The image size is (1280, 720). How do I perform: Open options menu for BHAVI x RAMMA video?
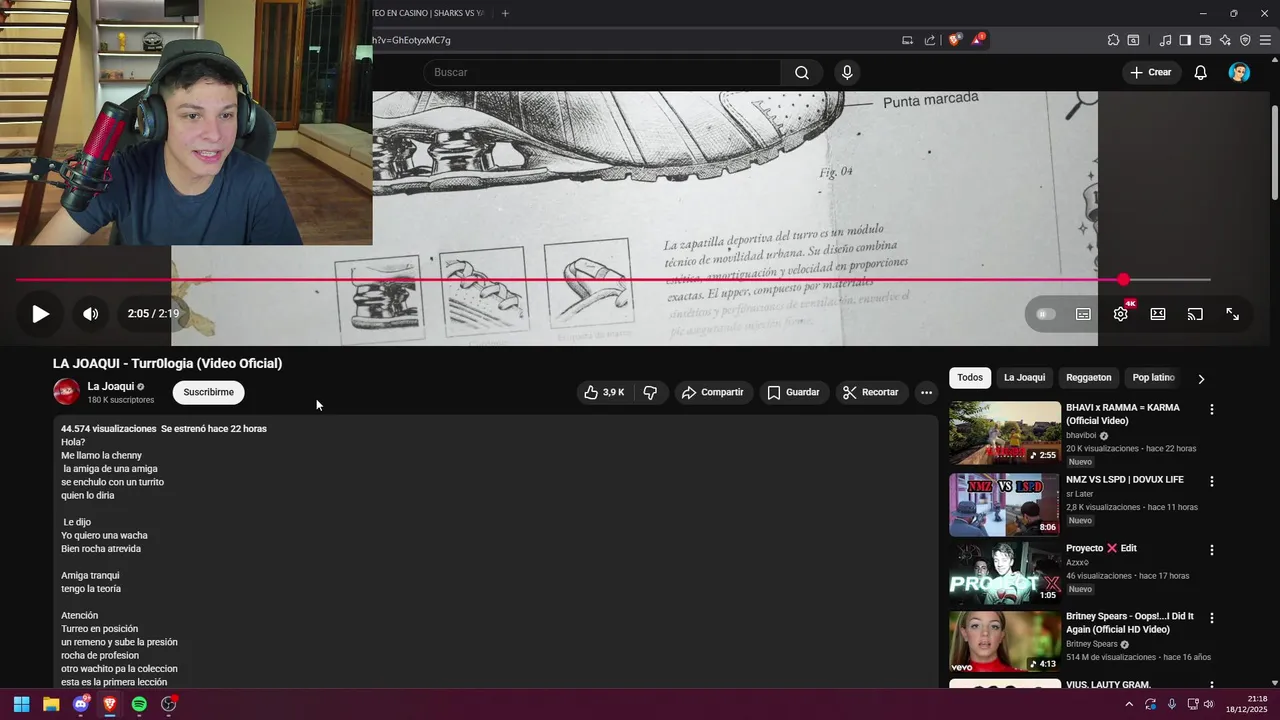tap(1212, 410)
